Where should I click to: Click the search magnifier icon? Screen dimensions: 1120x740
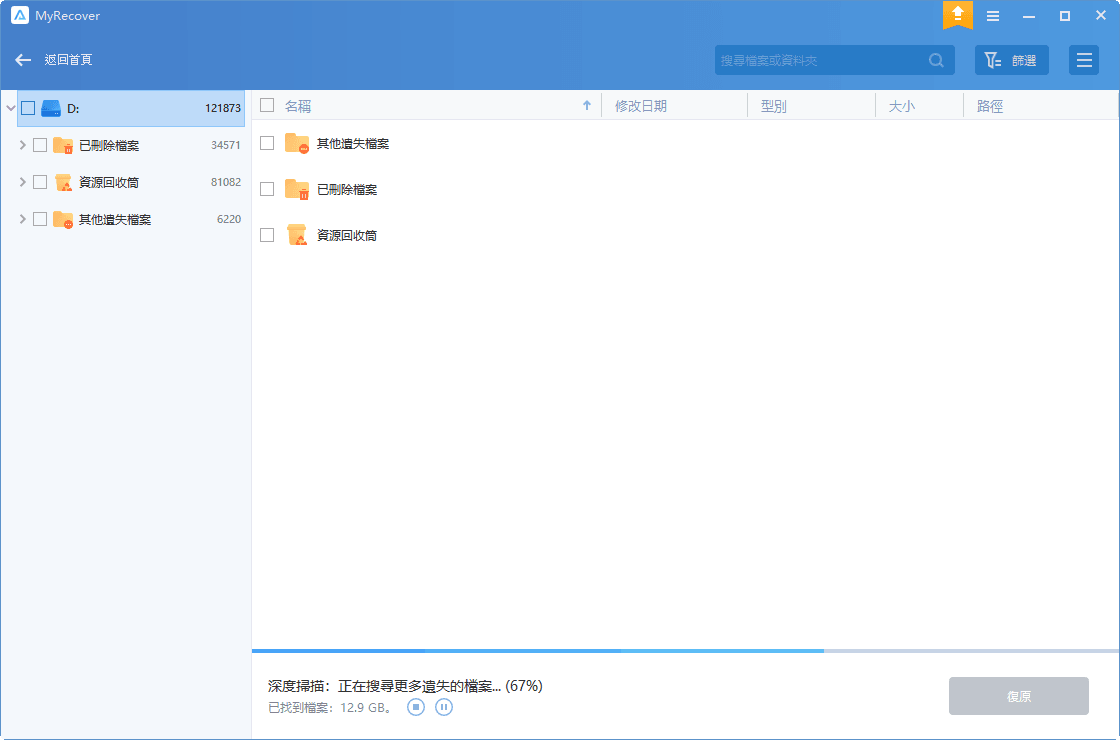[936, 61]
